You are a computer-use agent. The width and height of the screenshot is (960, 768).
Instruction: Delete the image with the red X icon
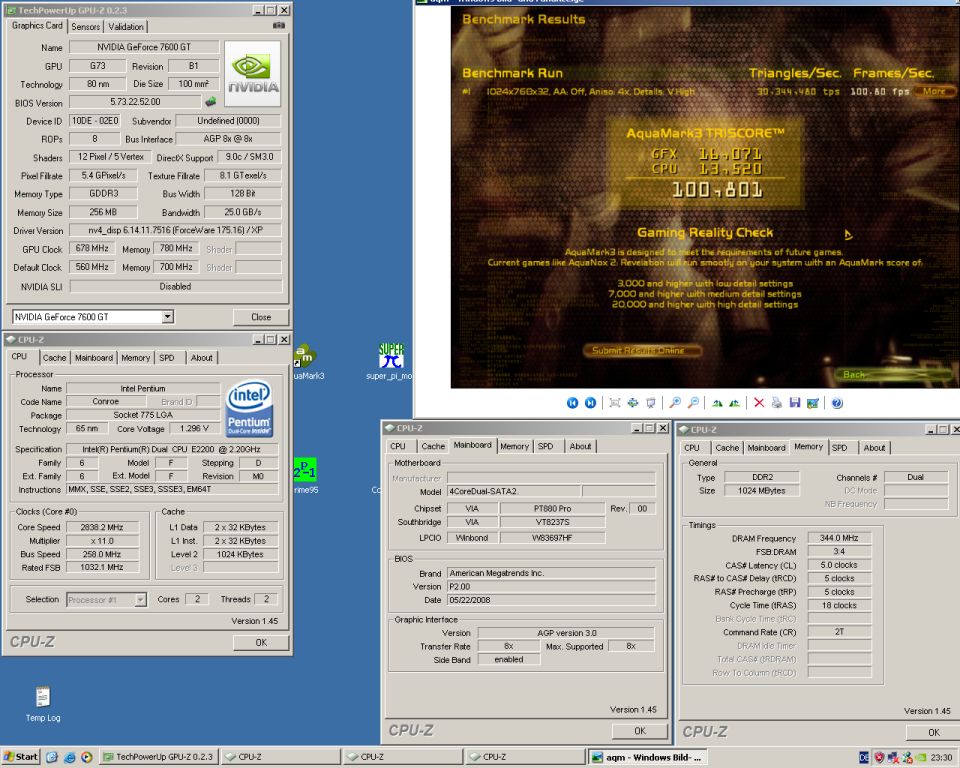[759, 402]
